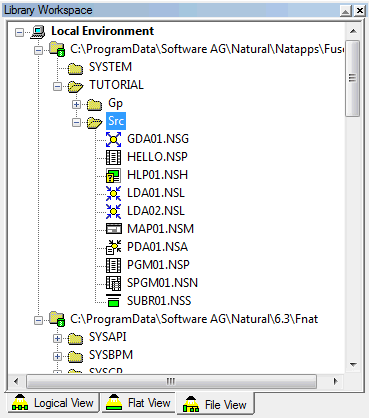Click the GDA01.NSG global data area icon
Image resolution: width=369 pixels, height=418 pixels.
pyautogui.click(x=113, y=139)
